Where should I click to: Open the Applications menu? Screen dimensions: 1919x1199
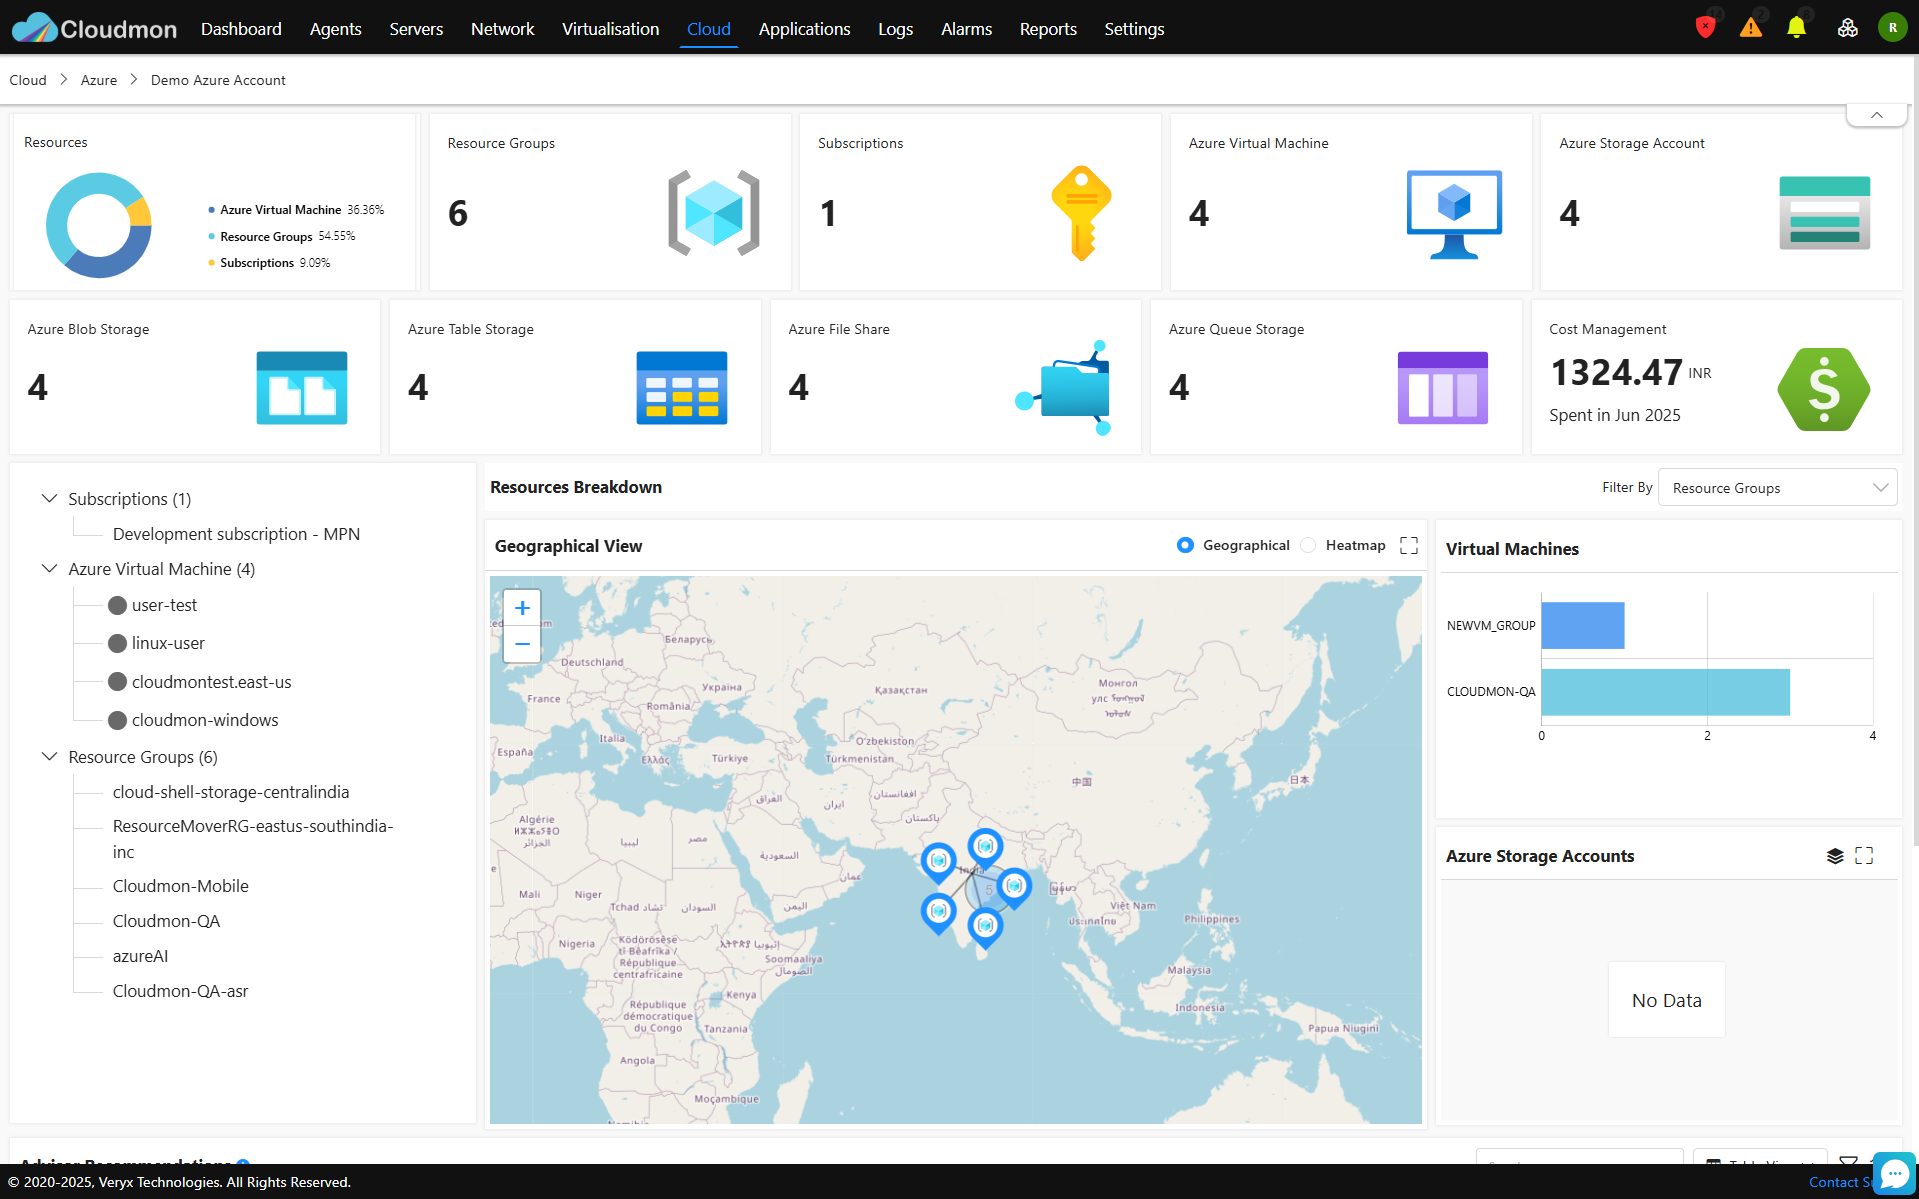click(804, 29)
